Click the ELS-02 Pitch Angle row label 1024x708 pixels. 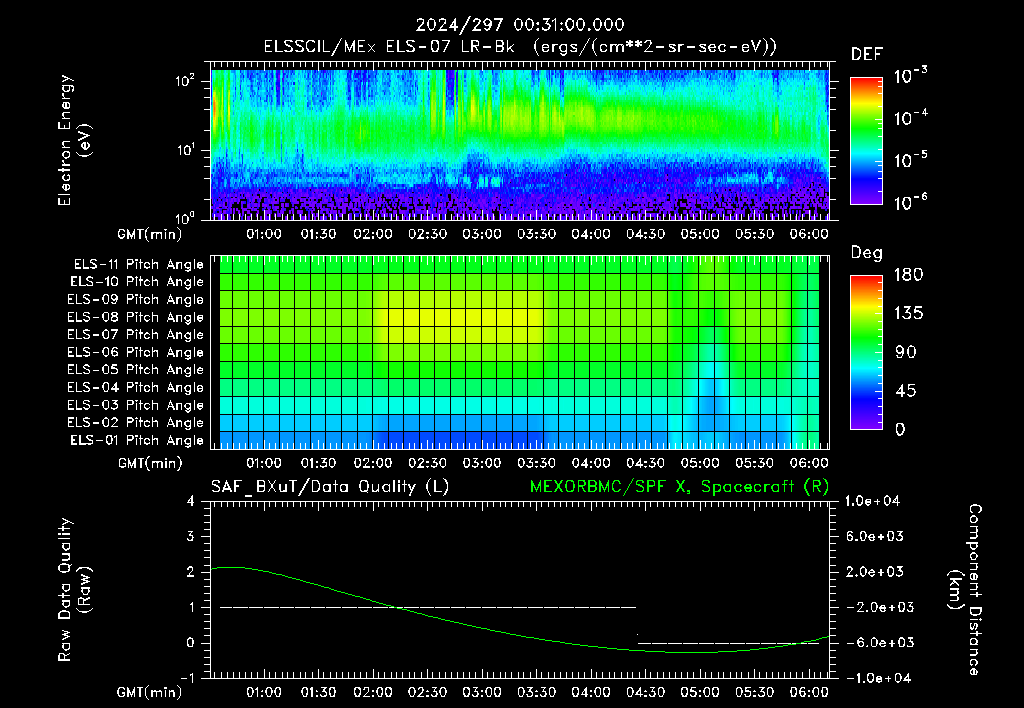point(135,423)
